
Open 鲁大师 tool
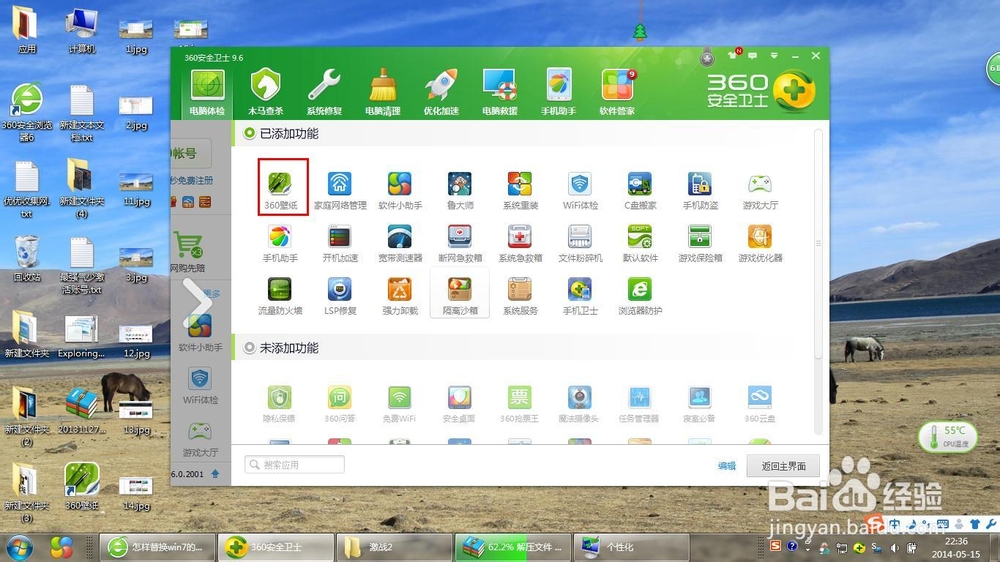(x=460, y=190)
